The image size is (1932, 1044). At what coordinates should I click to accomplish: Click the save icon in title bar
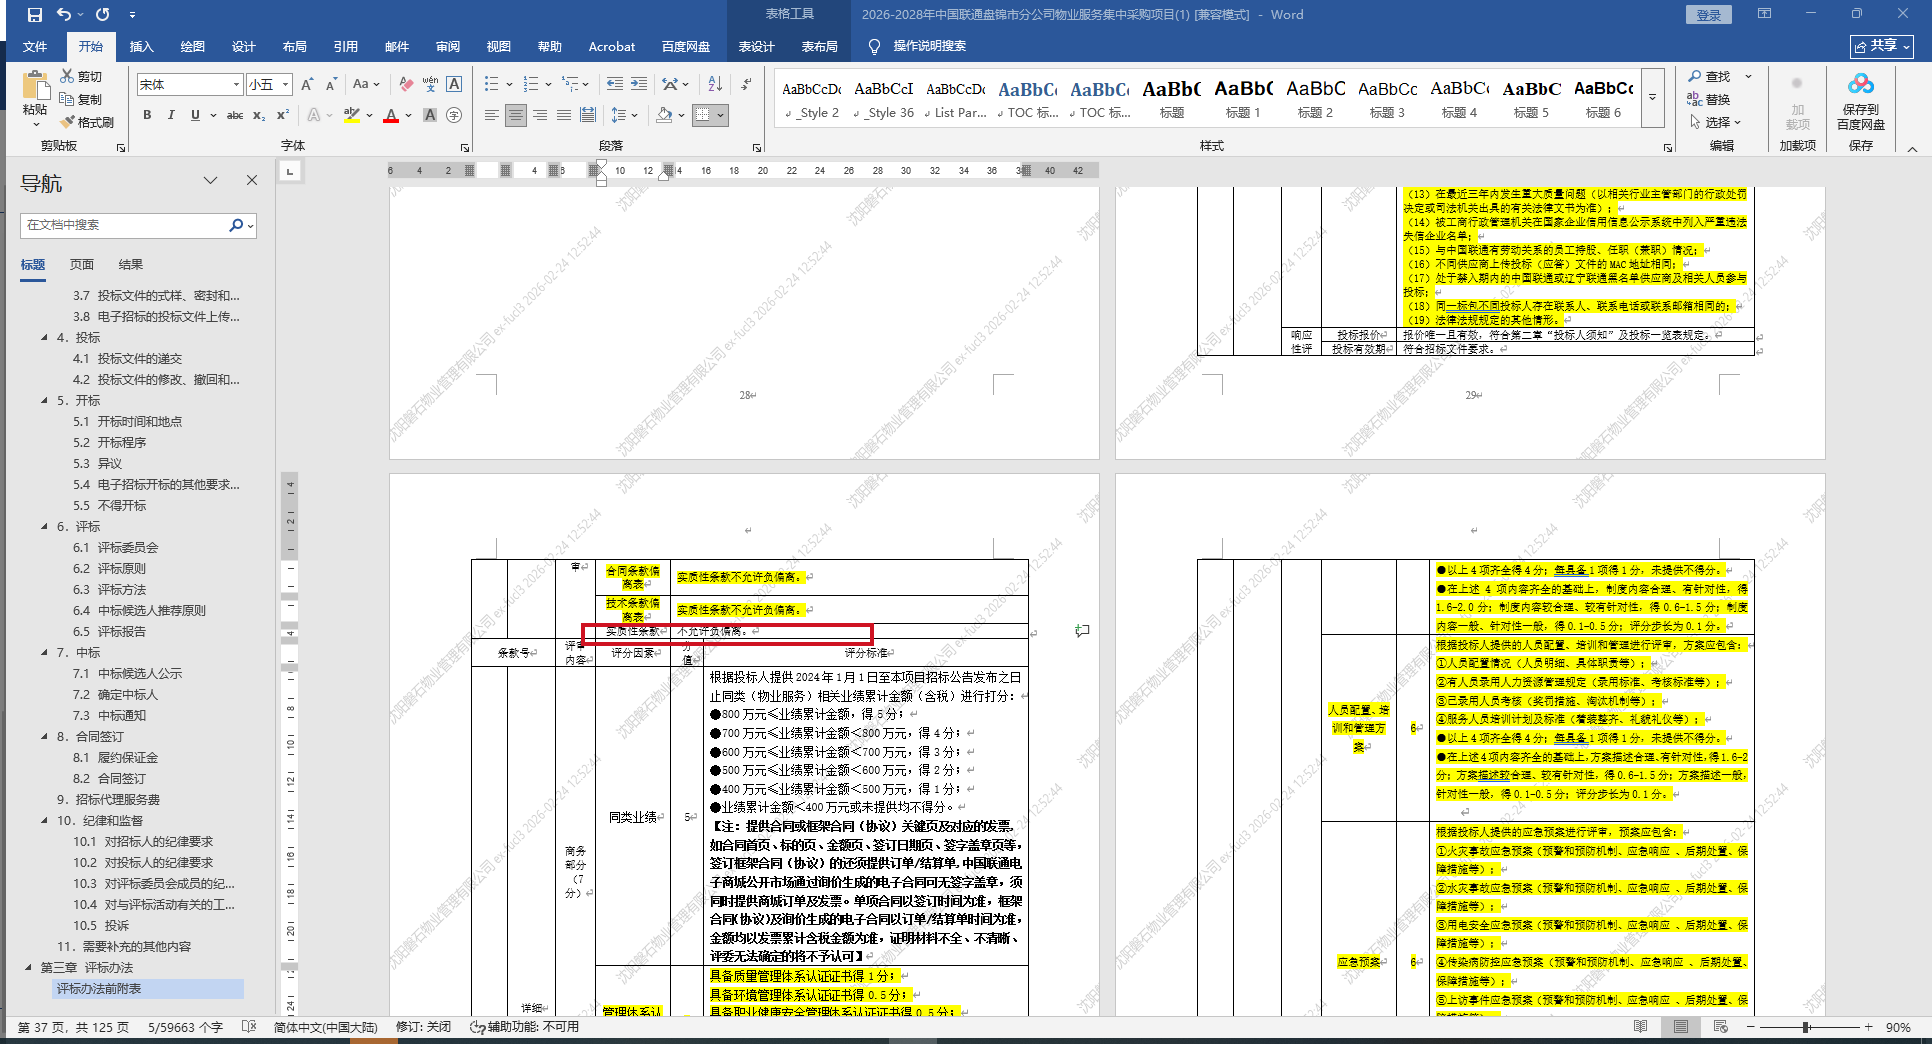35,15
